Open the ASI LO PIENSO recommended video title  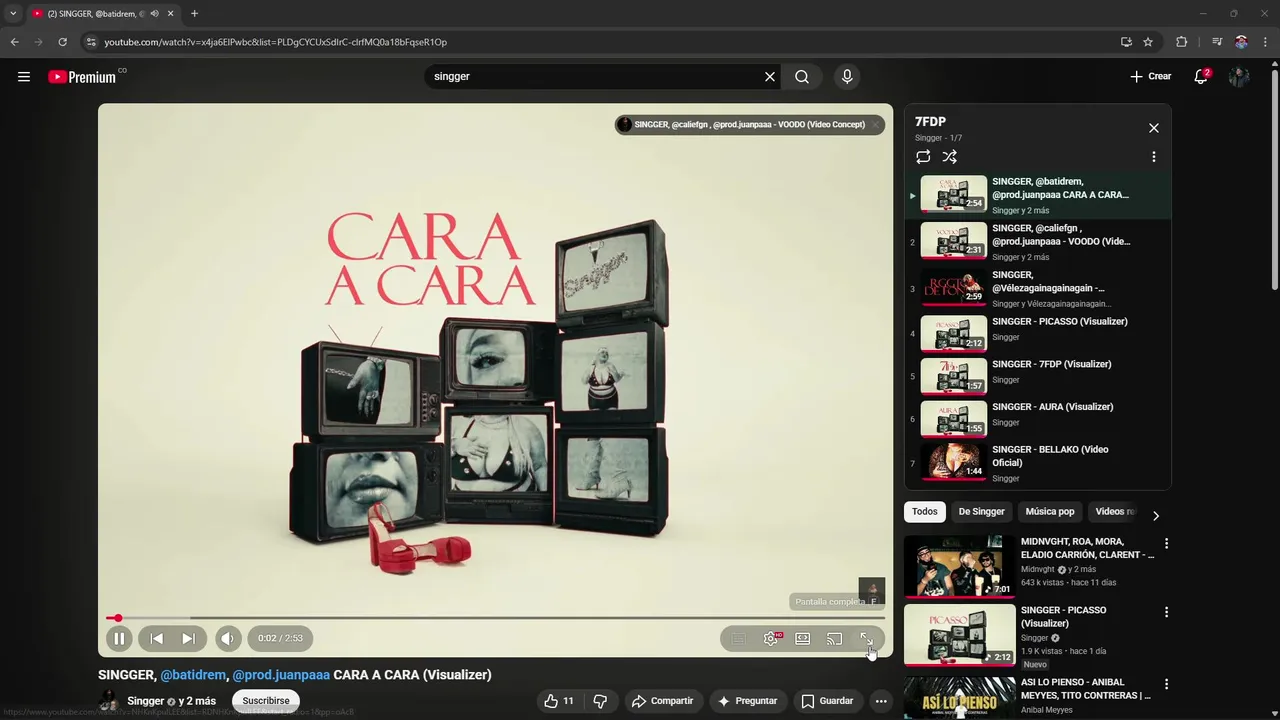[1086, 689]
